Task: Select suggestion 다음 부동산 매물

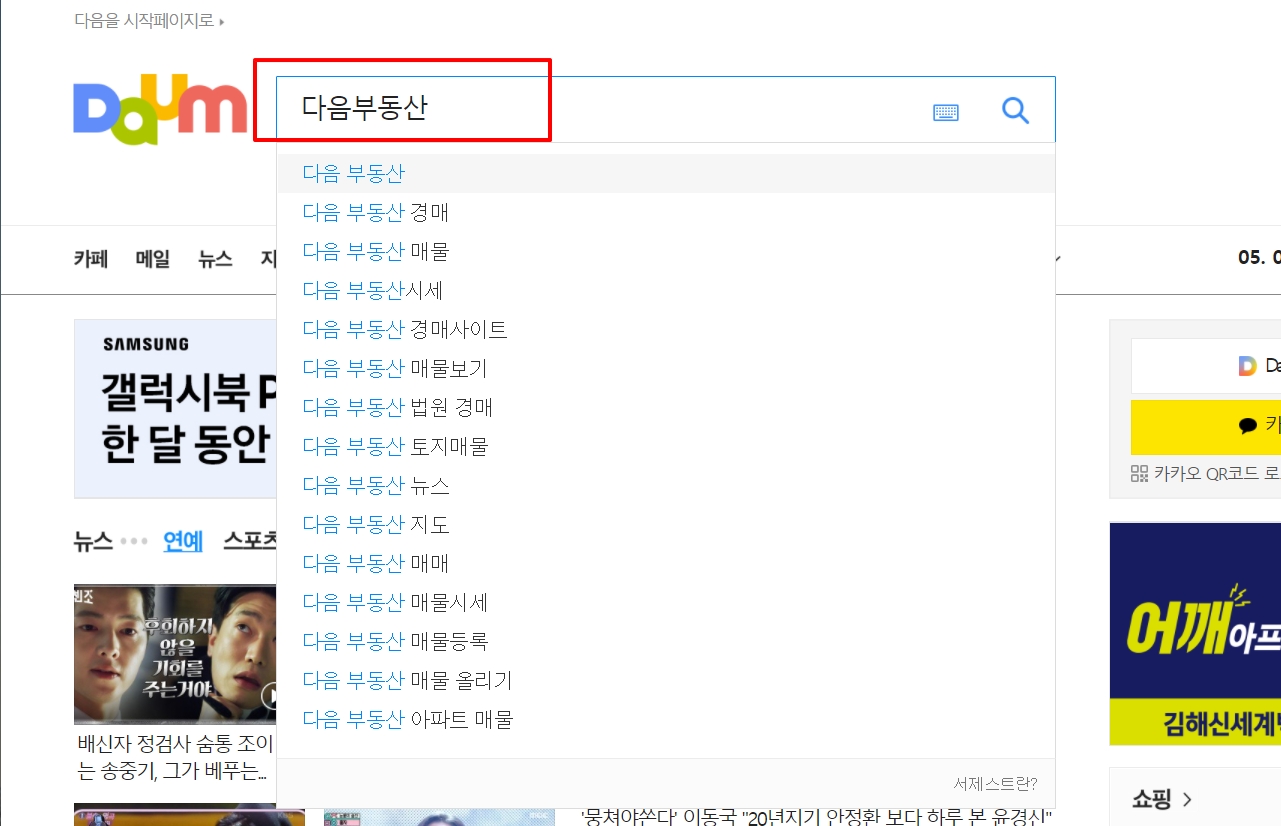Action: coord(666,251)
